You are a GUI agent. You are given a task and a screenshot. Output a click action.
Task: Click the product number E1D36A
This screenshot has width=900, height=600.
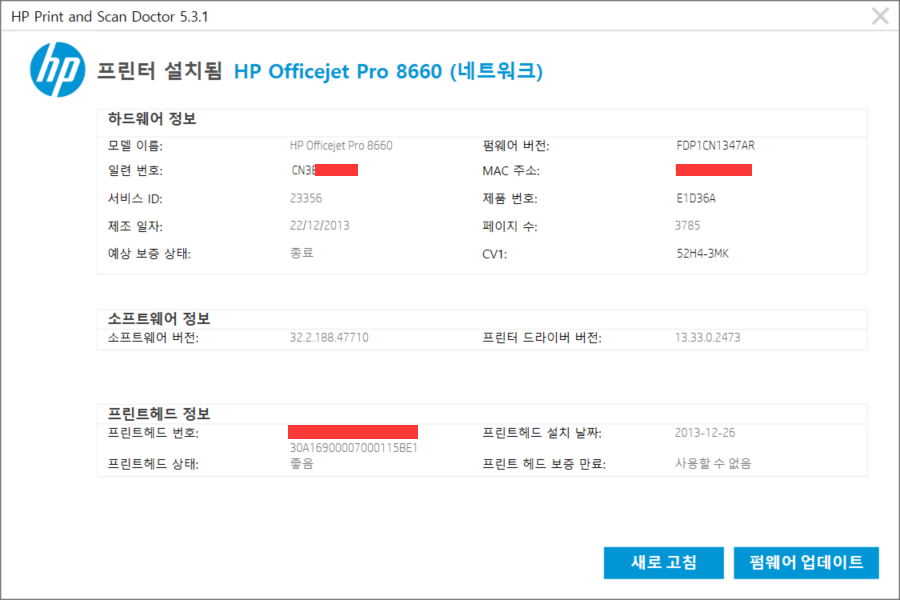(696, 199)
